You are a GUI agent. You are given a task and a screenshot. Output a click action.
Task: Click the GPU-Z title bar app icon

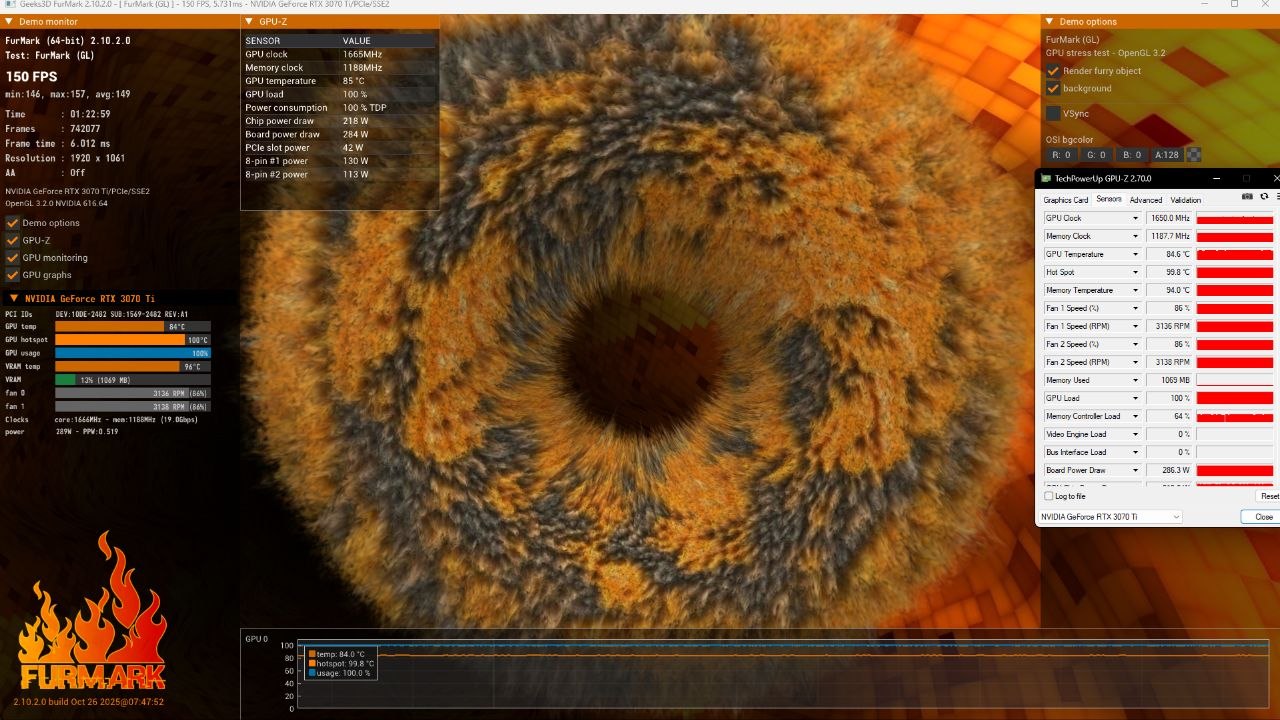click(1046, 179)
